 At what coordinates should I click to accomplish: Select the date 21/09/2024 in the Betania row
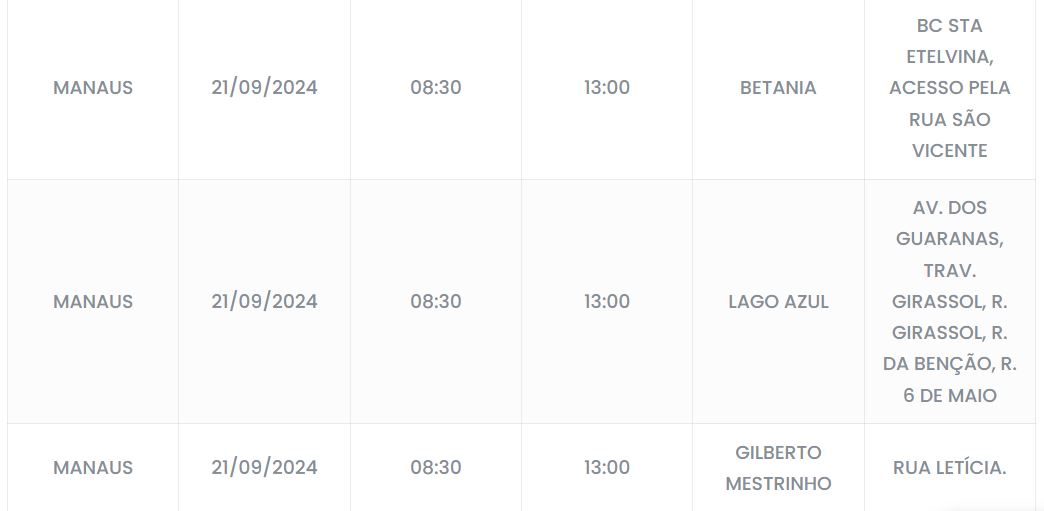click(x=264, y=88)
